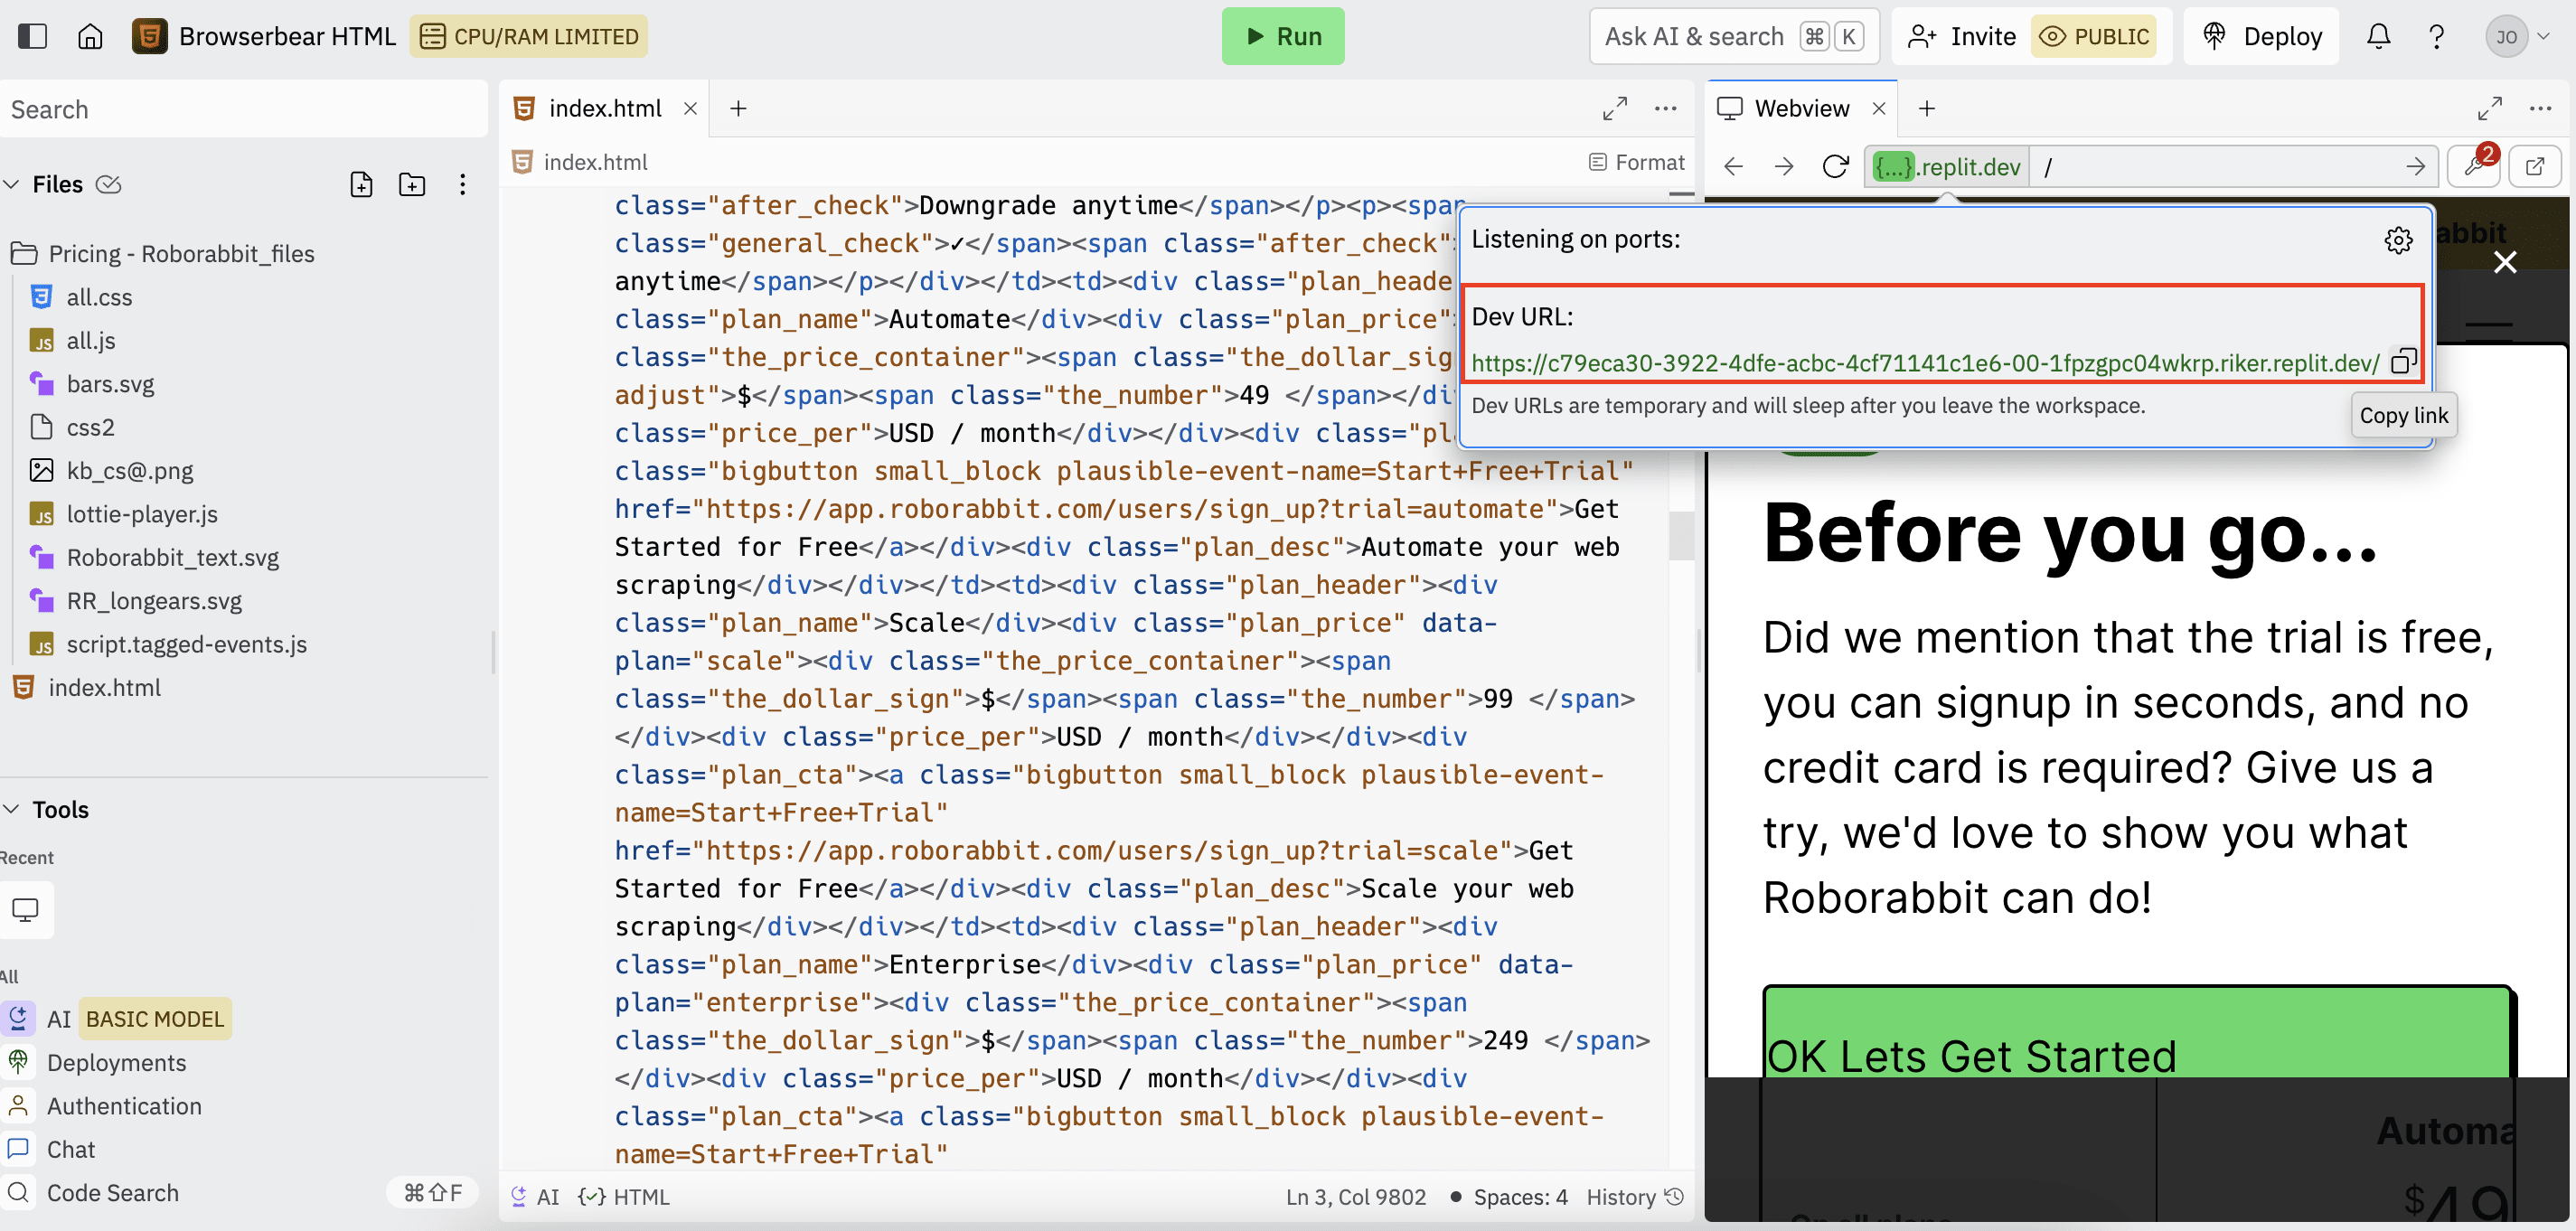Open Webview pane three-dot menu
This screenshot has width=2576, height=1231.
tap(2540, 108)
